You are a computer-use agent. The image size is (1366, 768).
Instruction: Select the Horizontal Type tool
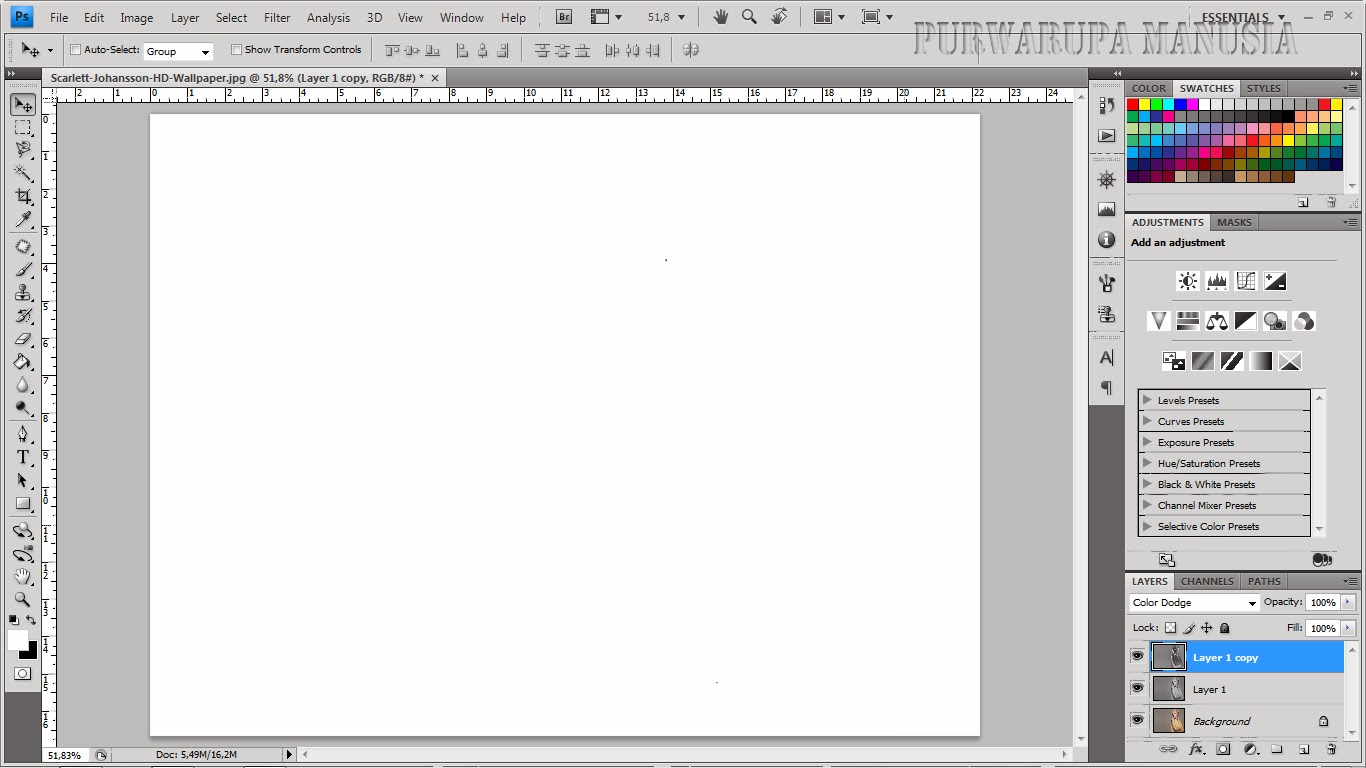[x=22, y=457]
